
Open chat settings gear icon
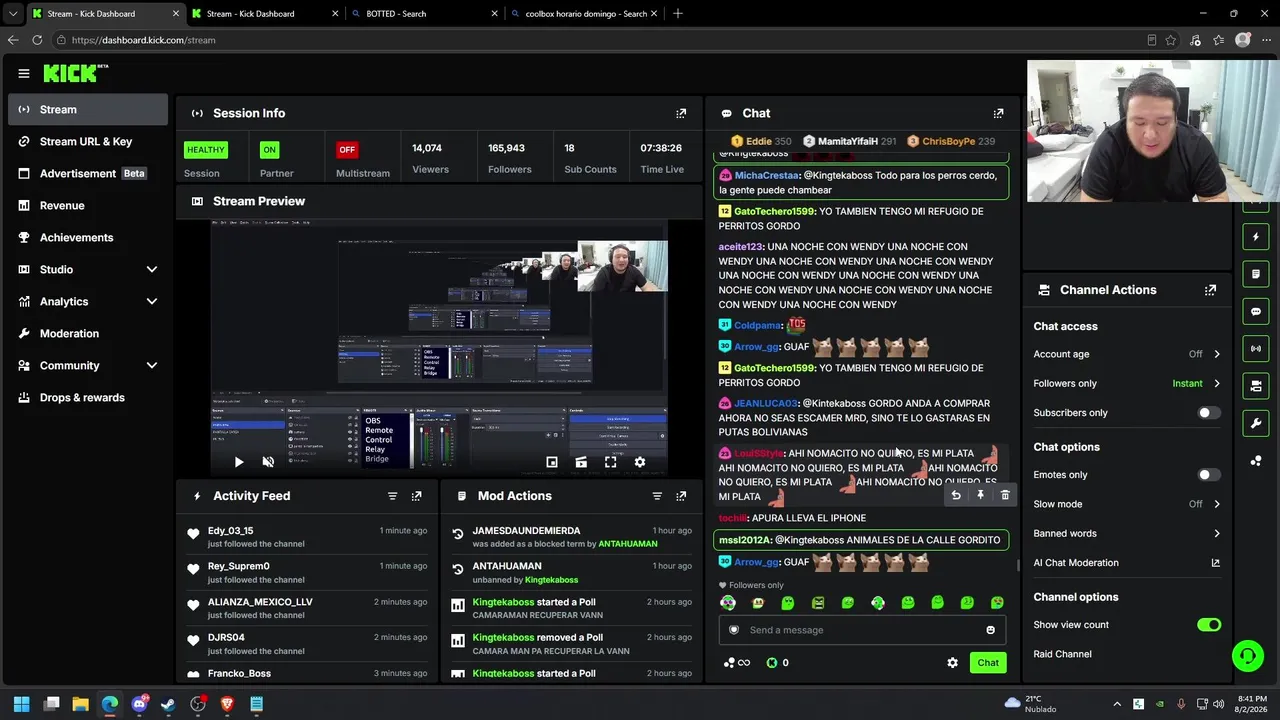pyautogui.click(x=952, y=663)
